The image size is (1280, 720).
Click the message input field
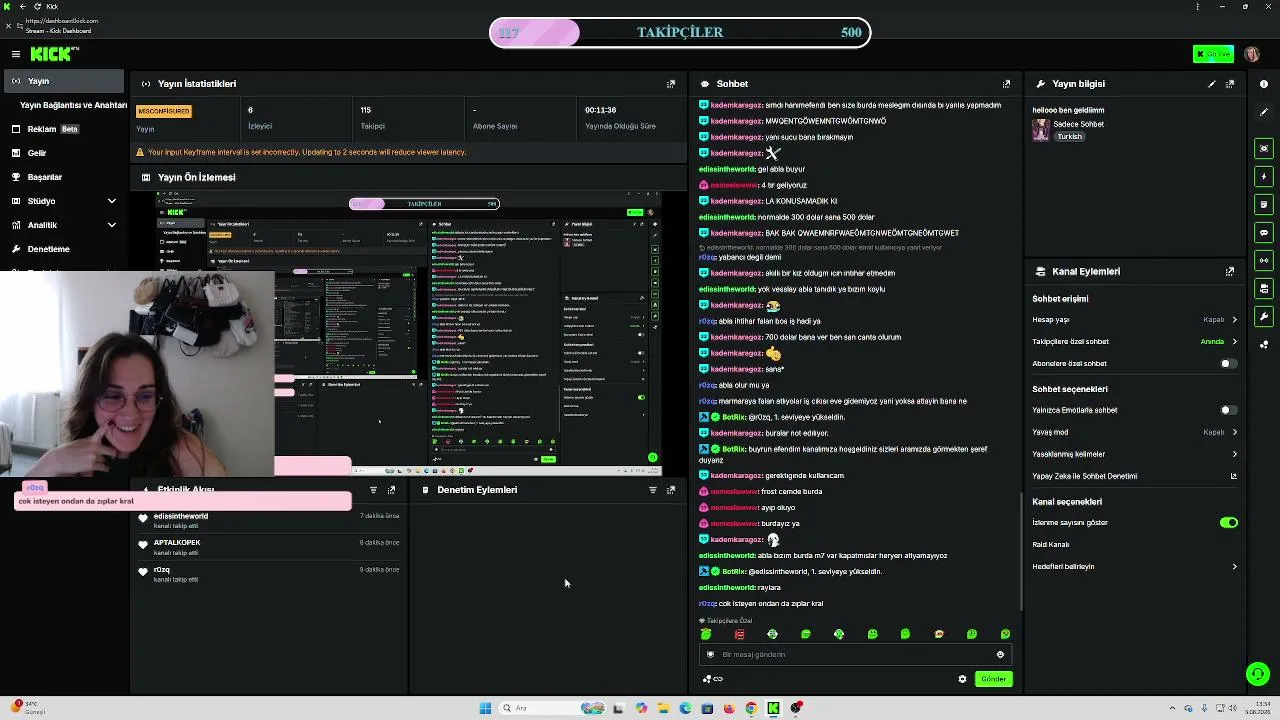855,655
